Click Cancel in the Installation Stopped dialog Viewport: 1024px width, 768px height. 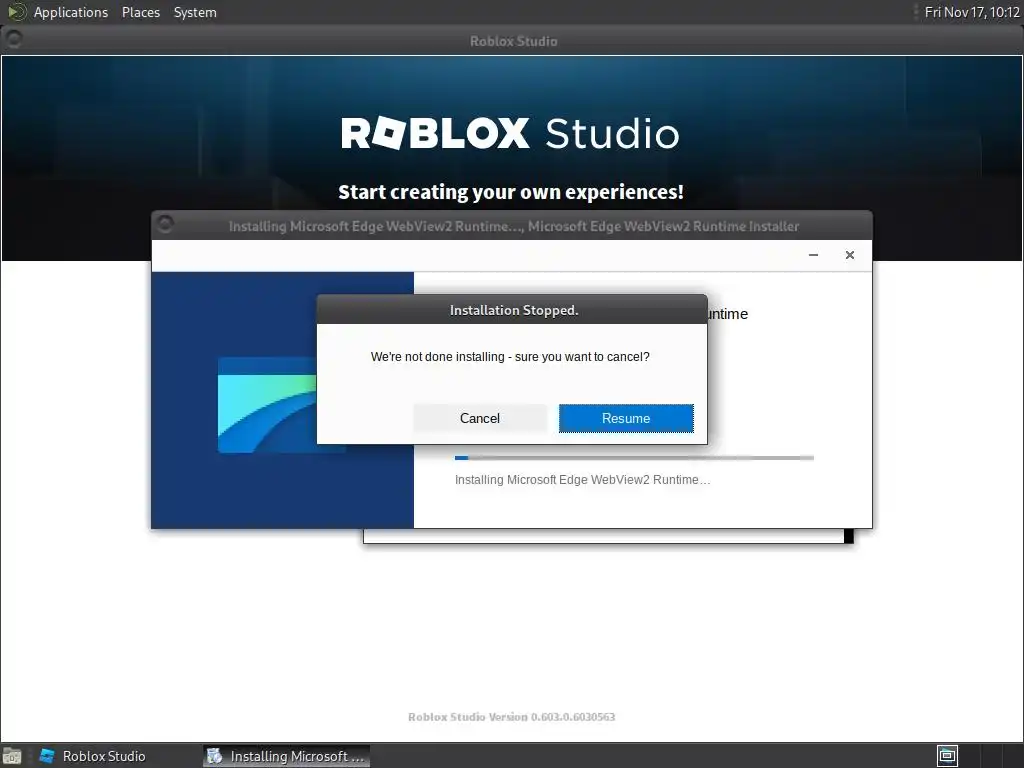480,418
